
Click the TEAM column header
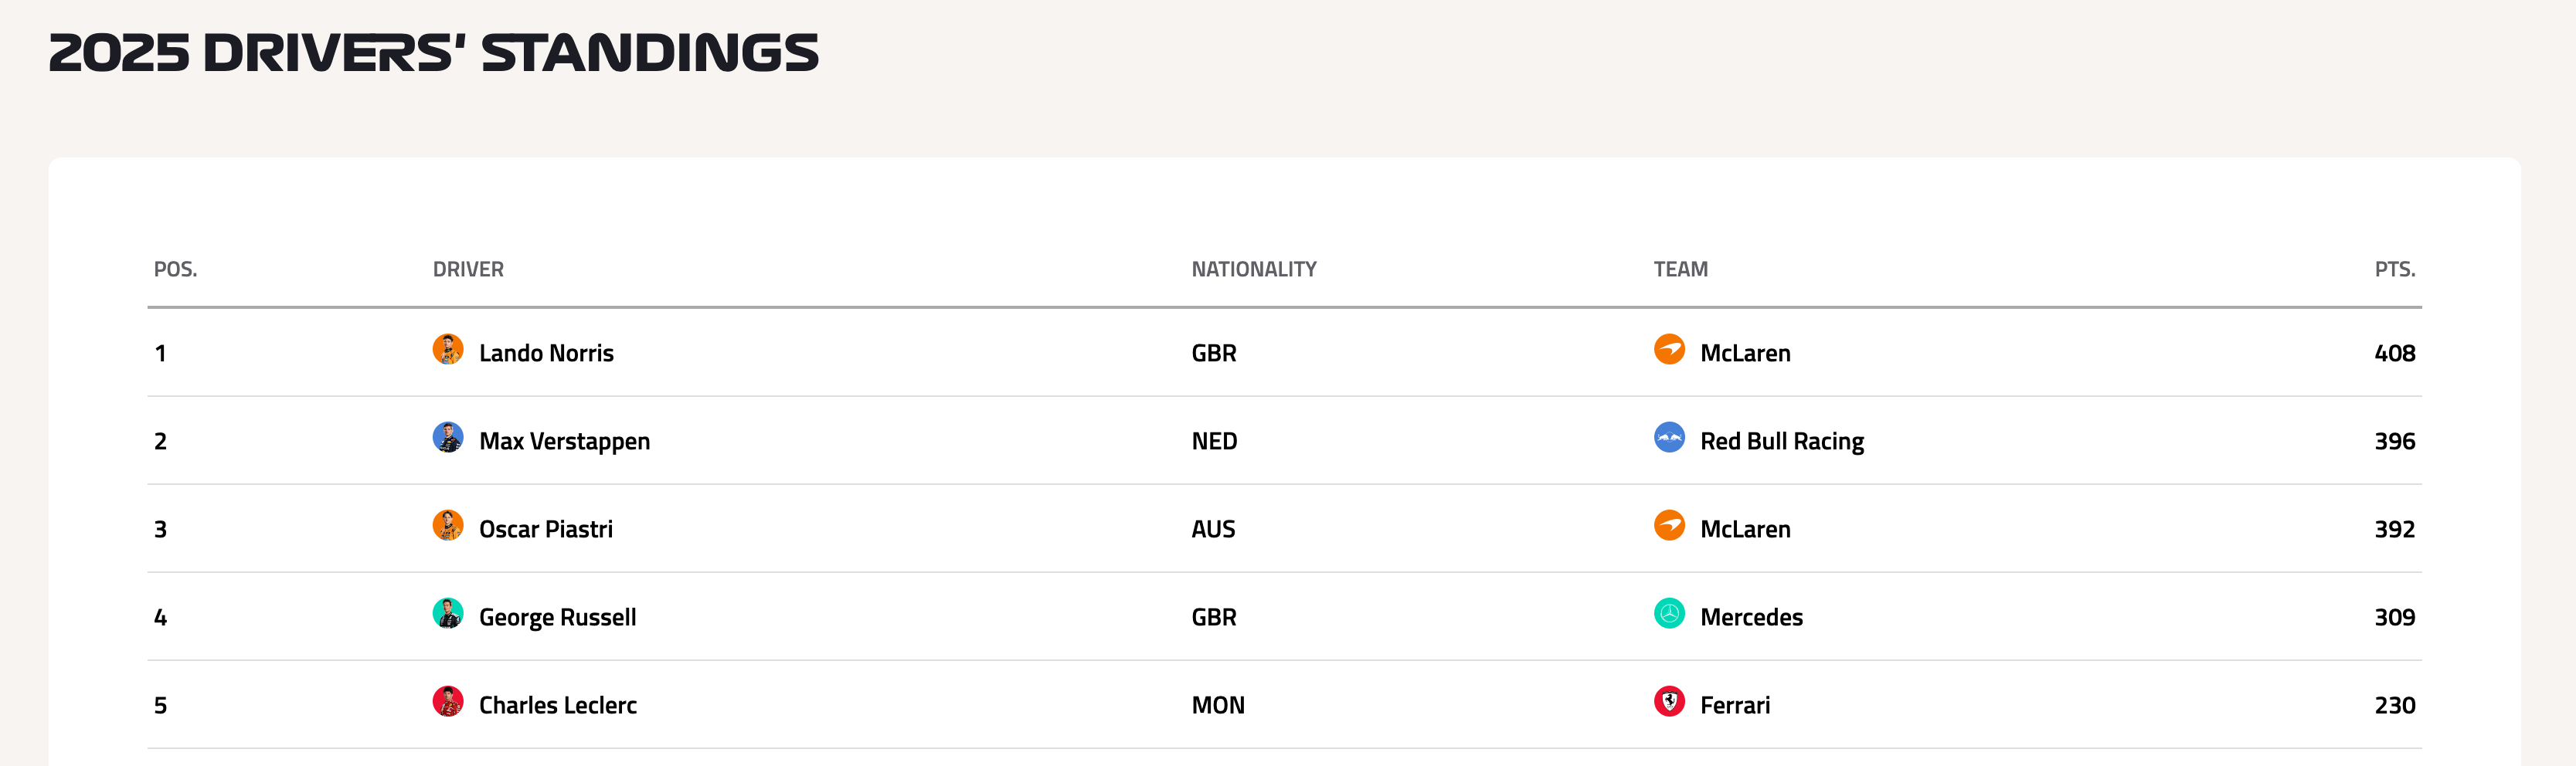1681,269
